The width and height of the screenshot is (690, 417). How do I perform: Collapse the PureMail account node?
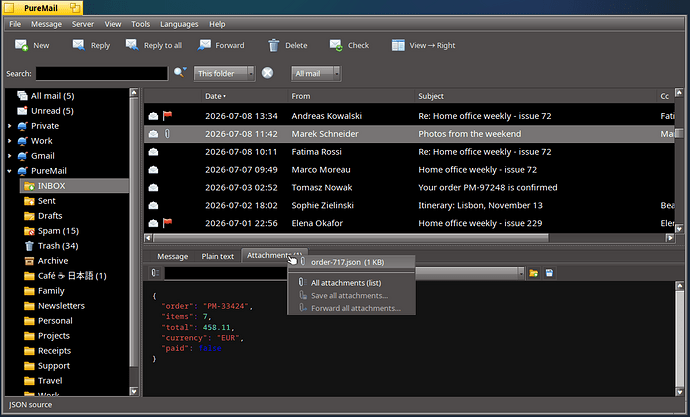pyautogui.click(x=10, y=171)
